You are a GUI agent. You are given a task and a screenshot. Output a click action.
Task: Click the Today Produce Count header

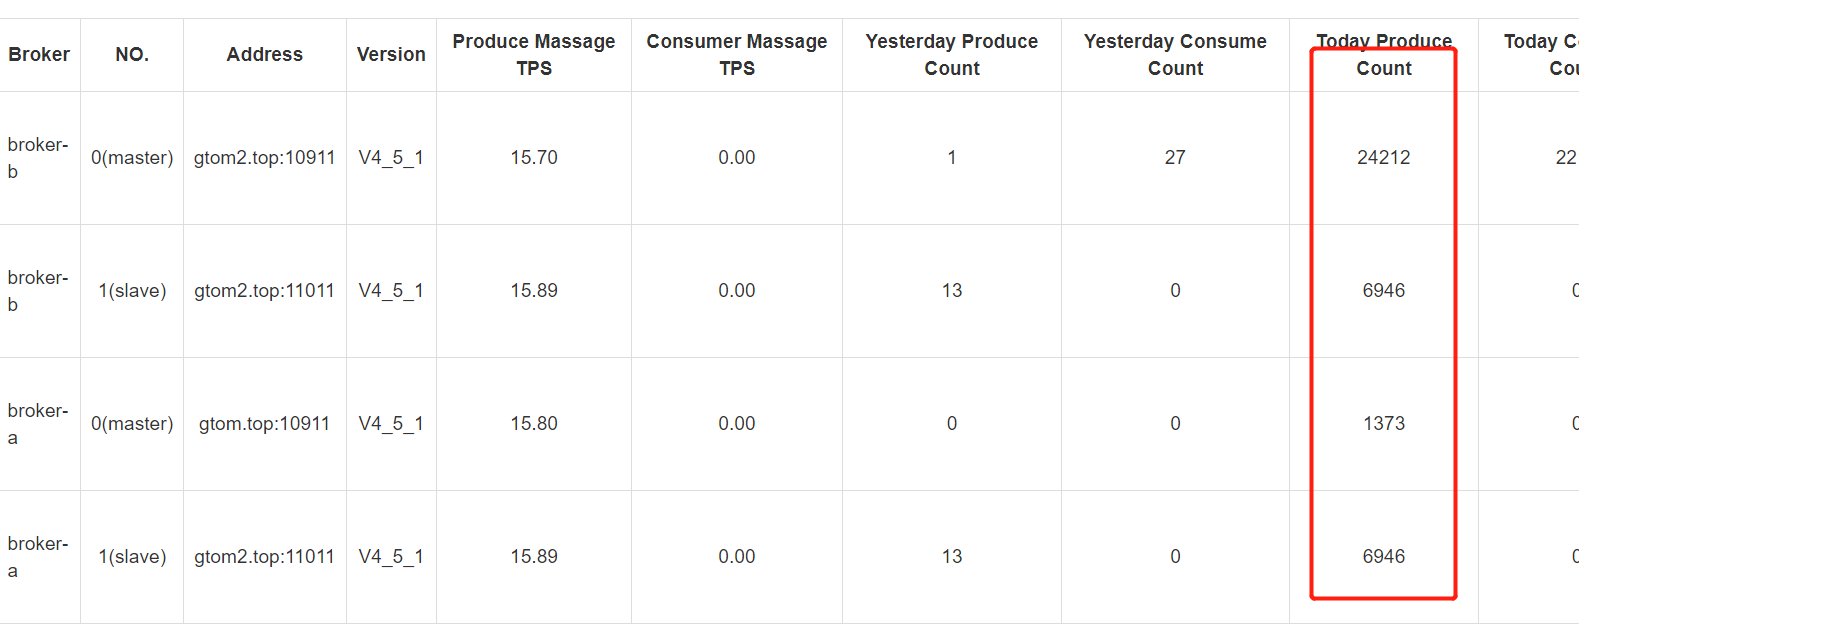(1384, 55)
